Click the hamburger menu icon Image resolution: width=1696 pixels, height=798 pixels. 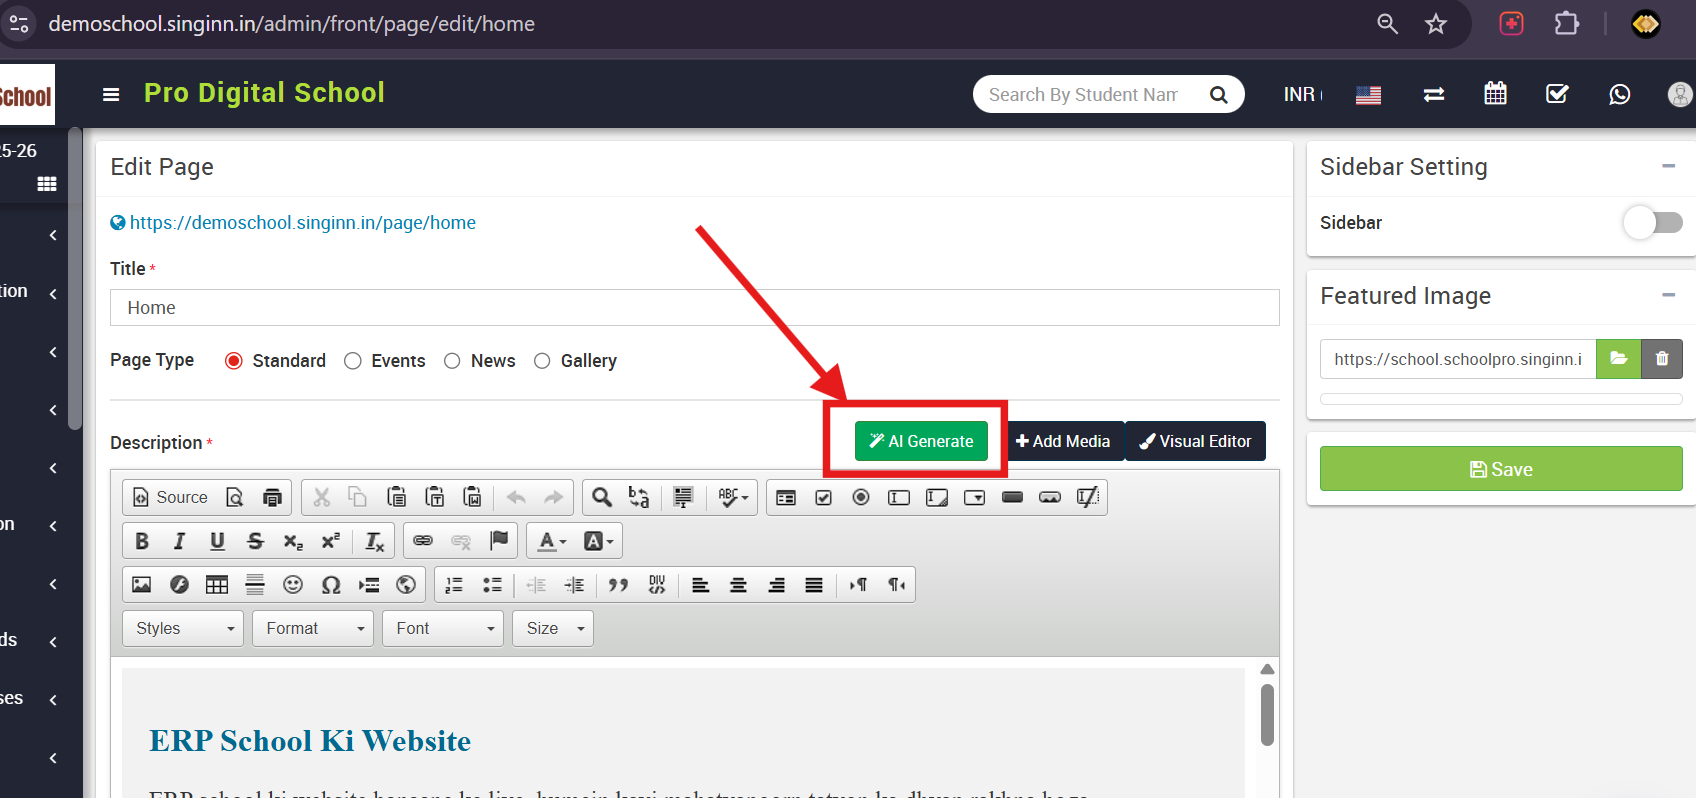tap(111, 94)
